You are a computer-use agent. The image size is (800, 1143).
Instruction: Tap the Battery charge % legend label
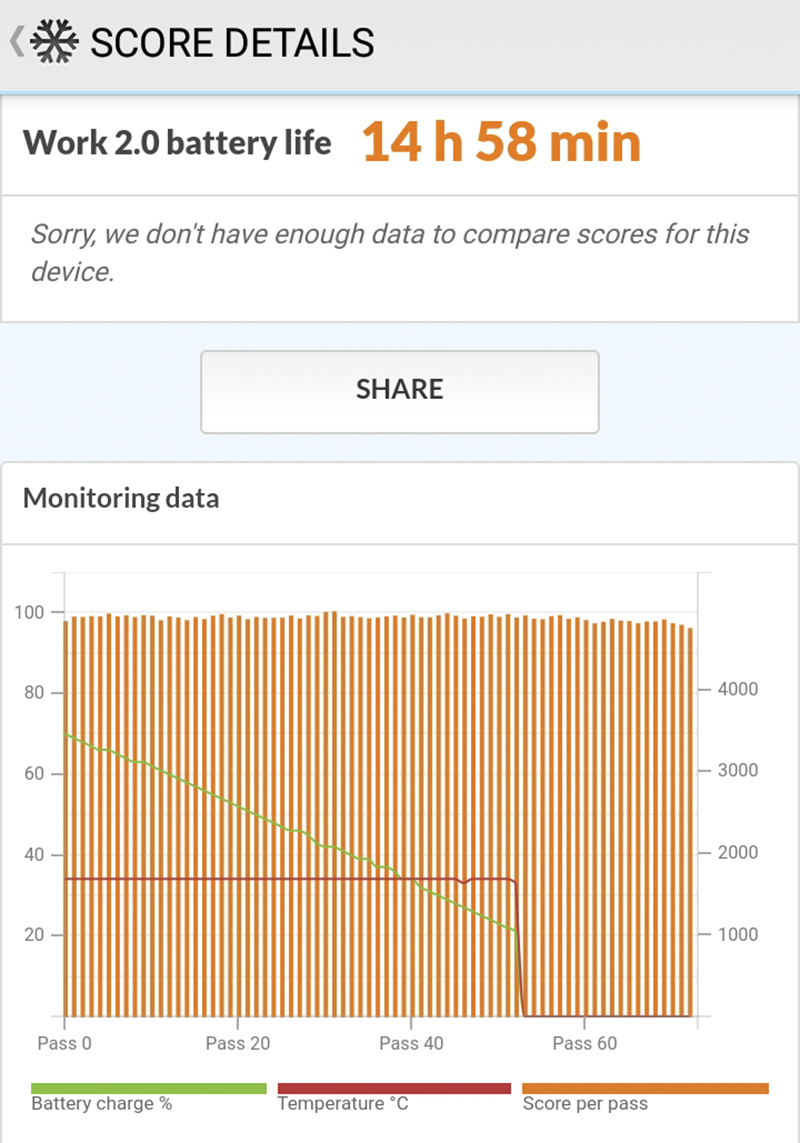tap(102, 1105)
